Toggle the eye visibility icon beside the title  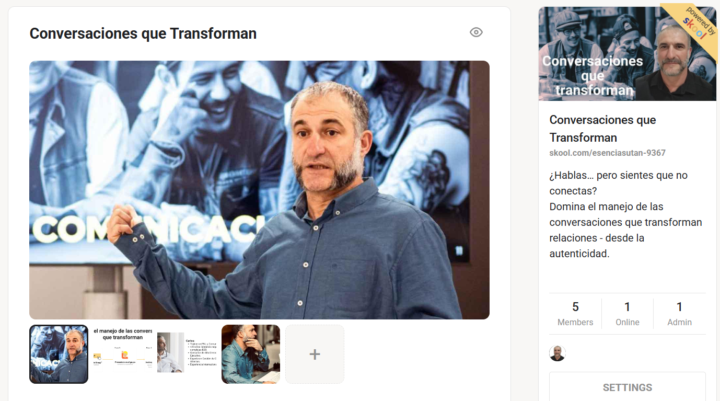tap(476, 32)
